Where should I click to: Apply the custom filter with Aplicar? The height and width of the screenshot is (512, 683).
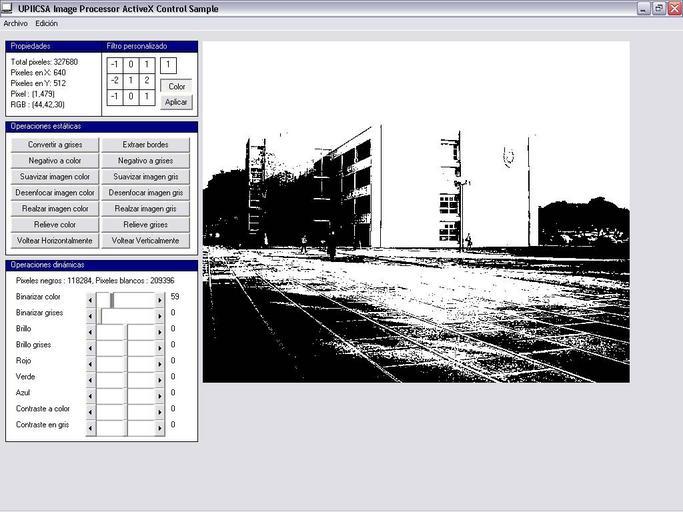coord(176,102)
